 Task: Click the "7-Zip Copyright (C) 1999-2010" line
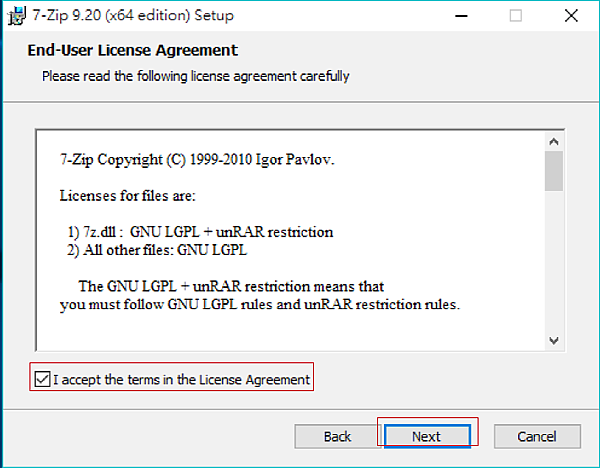(197, 159)
